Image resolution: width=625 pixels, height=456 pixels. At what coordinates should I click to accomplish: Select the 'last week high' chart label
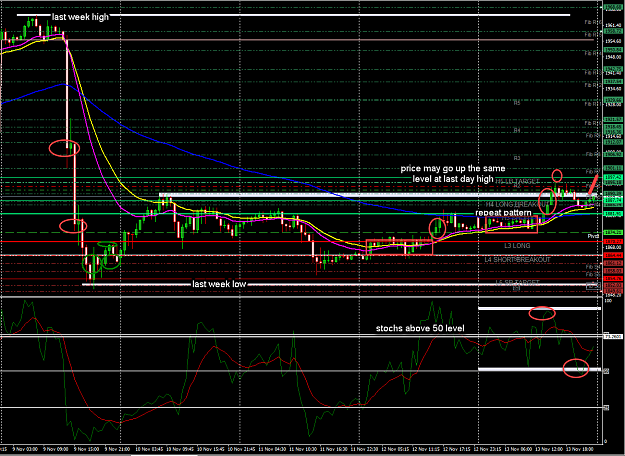(x=80, y=17)
